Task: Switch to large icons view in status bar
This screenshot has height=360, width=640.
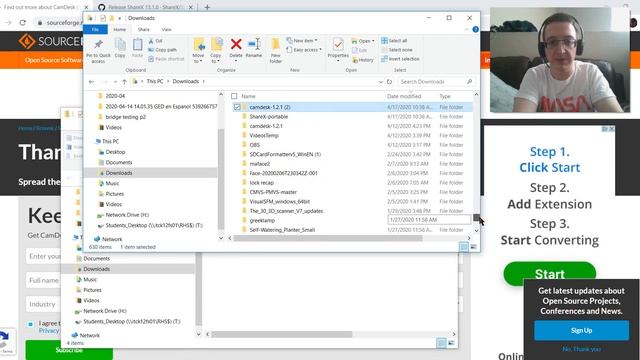Action: (x=473, y=247)
